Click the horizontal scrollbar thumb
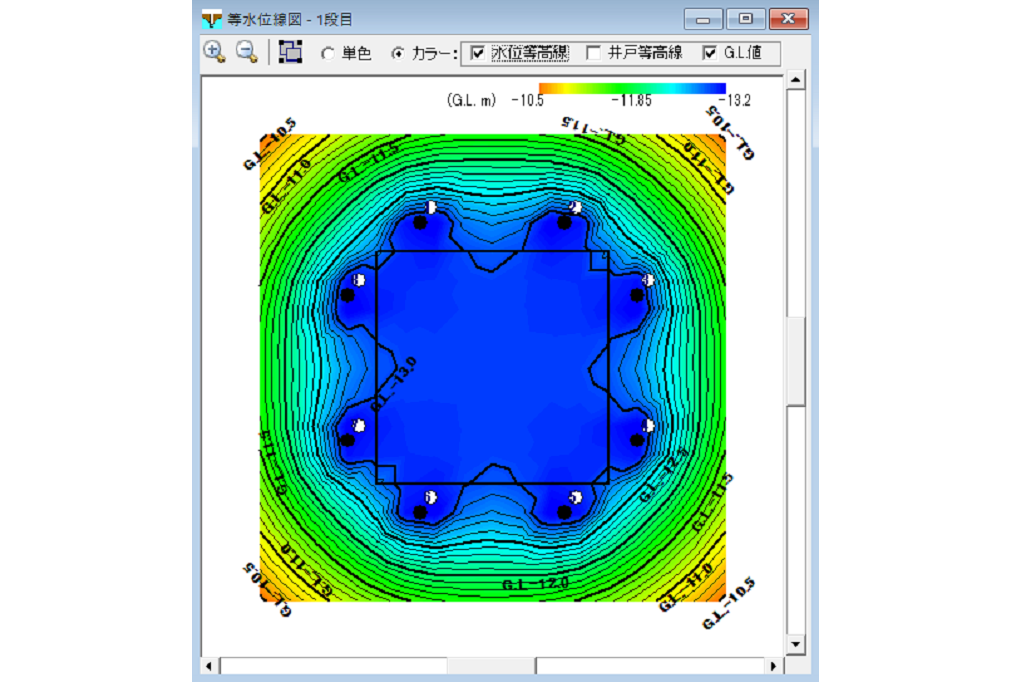Image resolution: width=1024 pixels, height=682 pixels. (x=491, y=666)
